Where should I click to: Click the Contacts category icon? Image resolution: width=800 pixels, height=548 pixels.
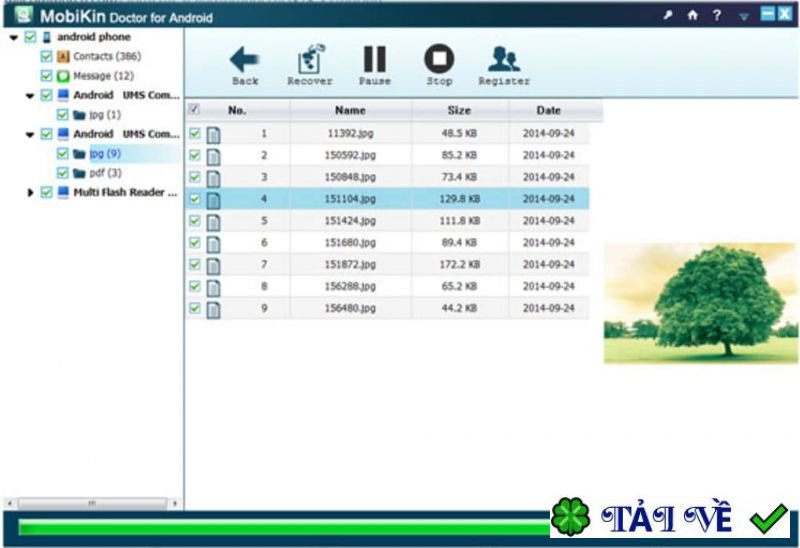click(x=63, y=56)
